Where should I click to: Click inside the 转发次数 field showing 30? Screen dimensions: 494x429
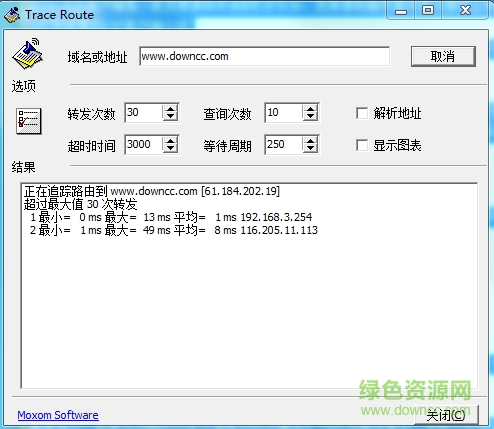point(144,113)
